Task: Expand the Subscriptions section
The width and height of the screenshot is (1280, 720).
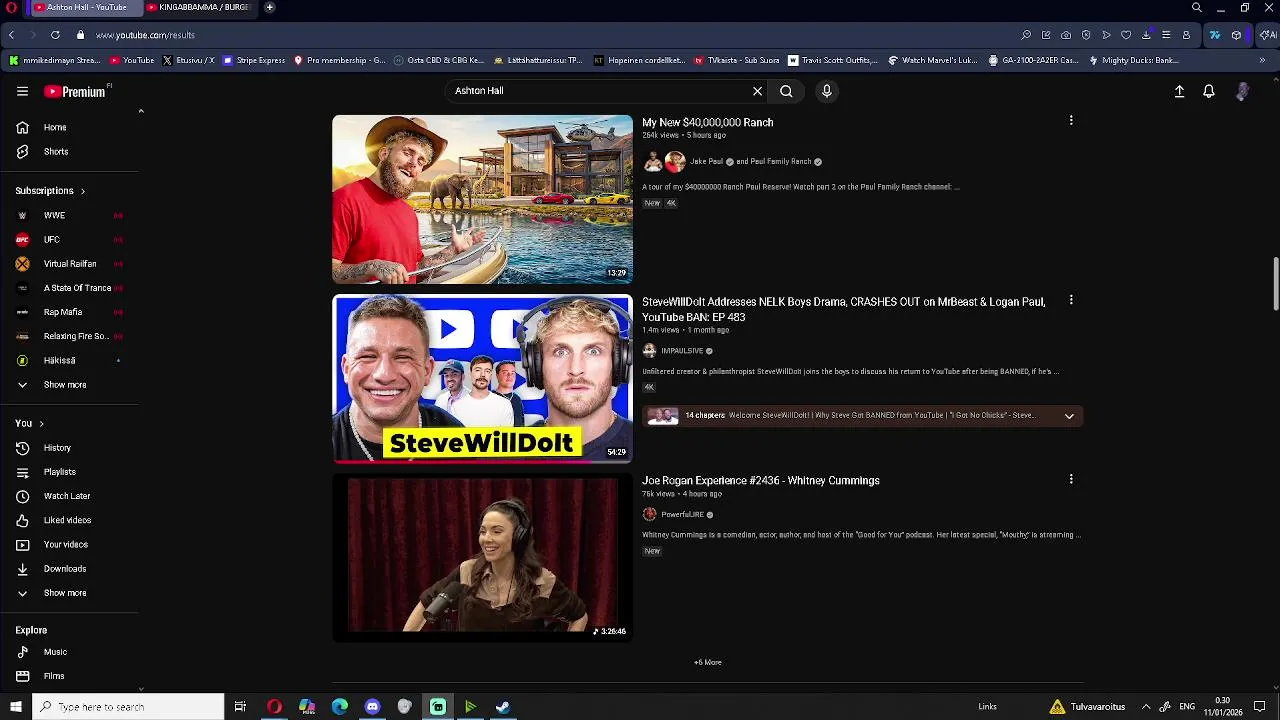Action: (x=50, y=190)
